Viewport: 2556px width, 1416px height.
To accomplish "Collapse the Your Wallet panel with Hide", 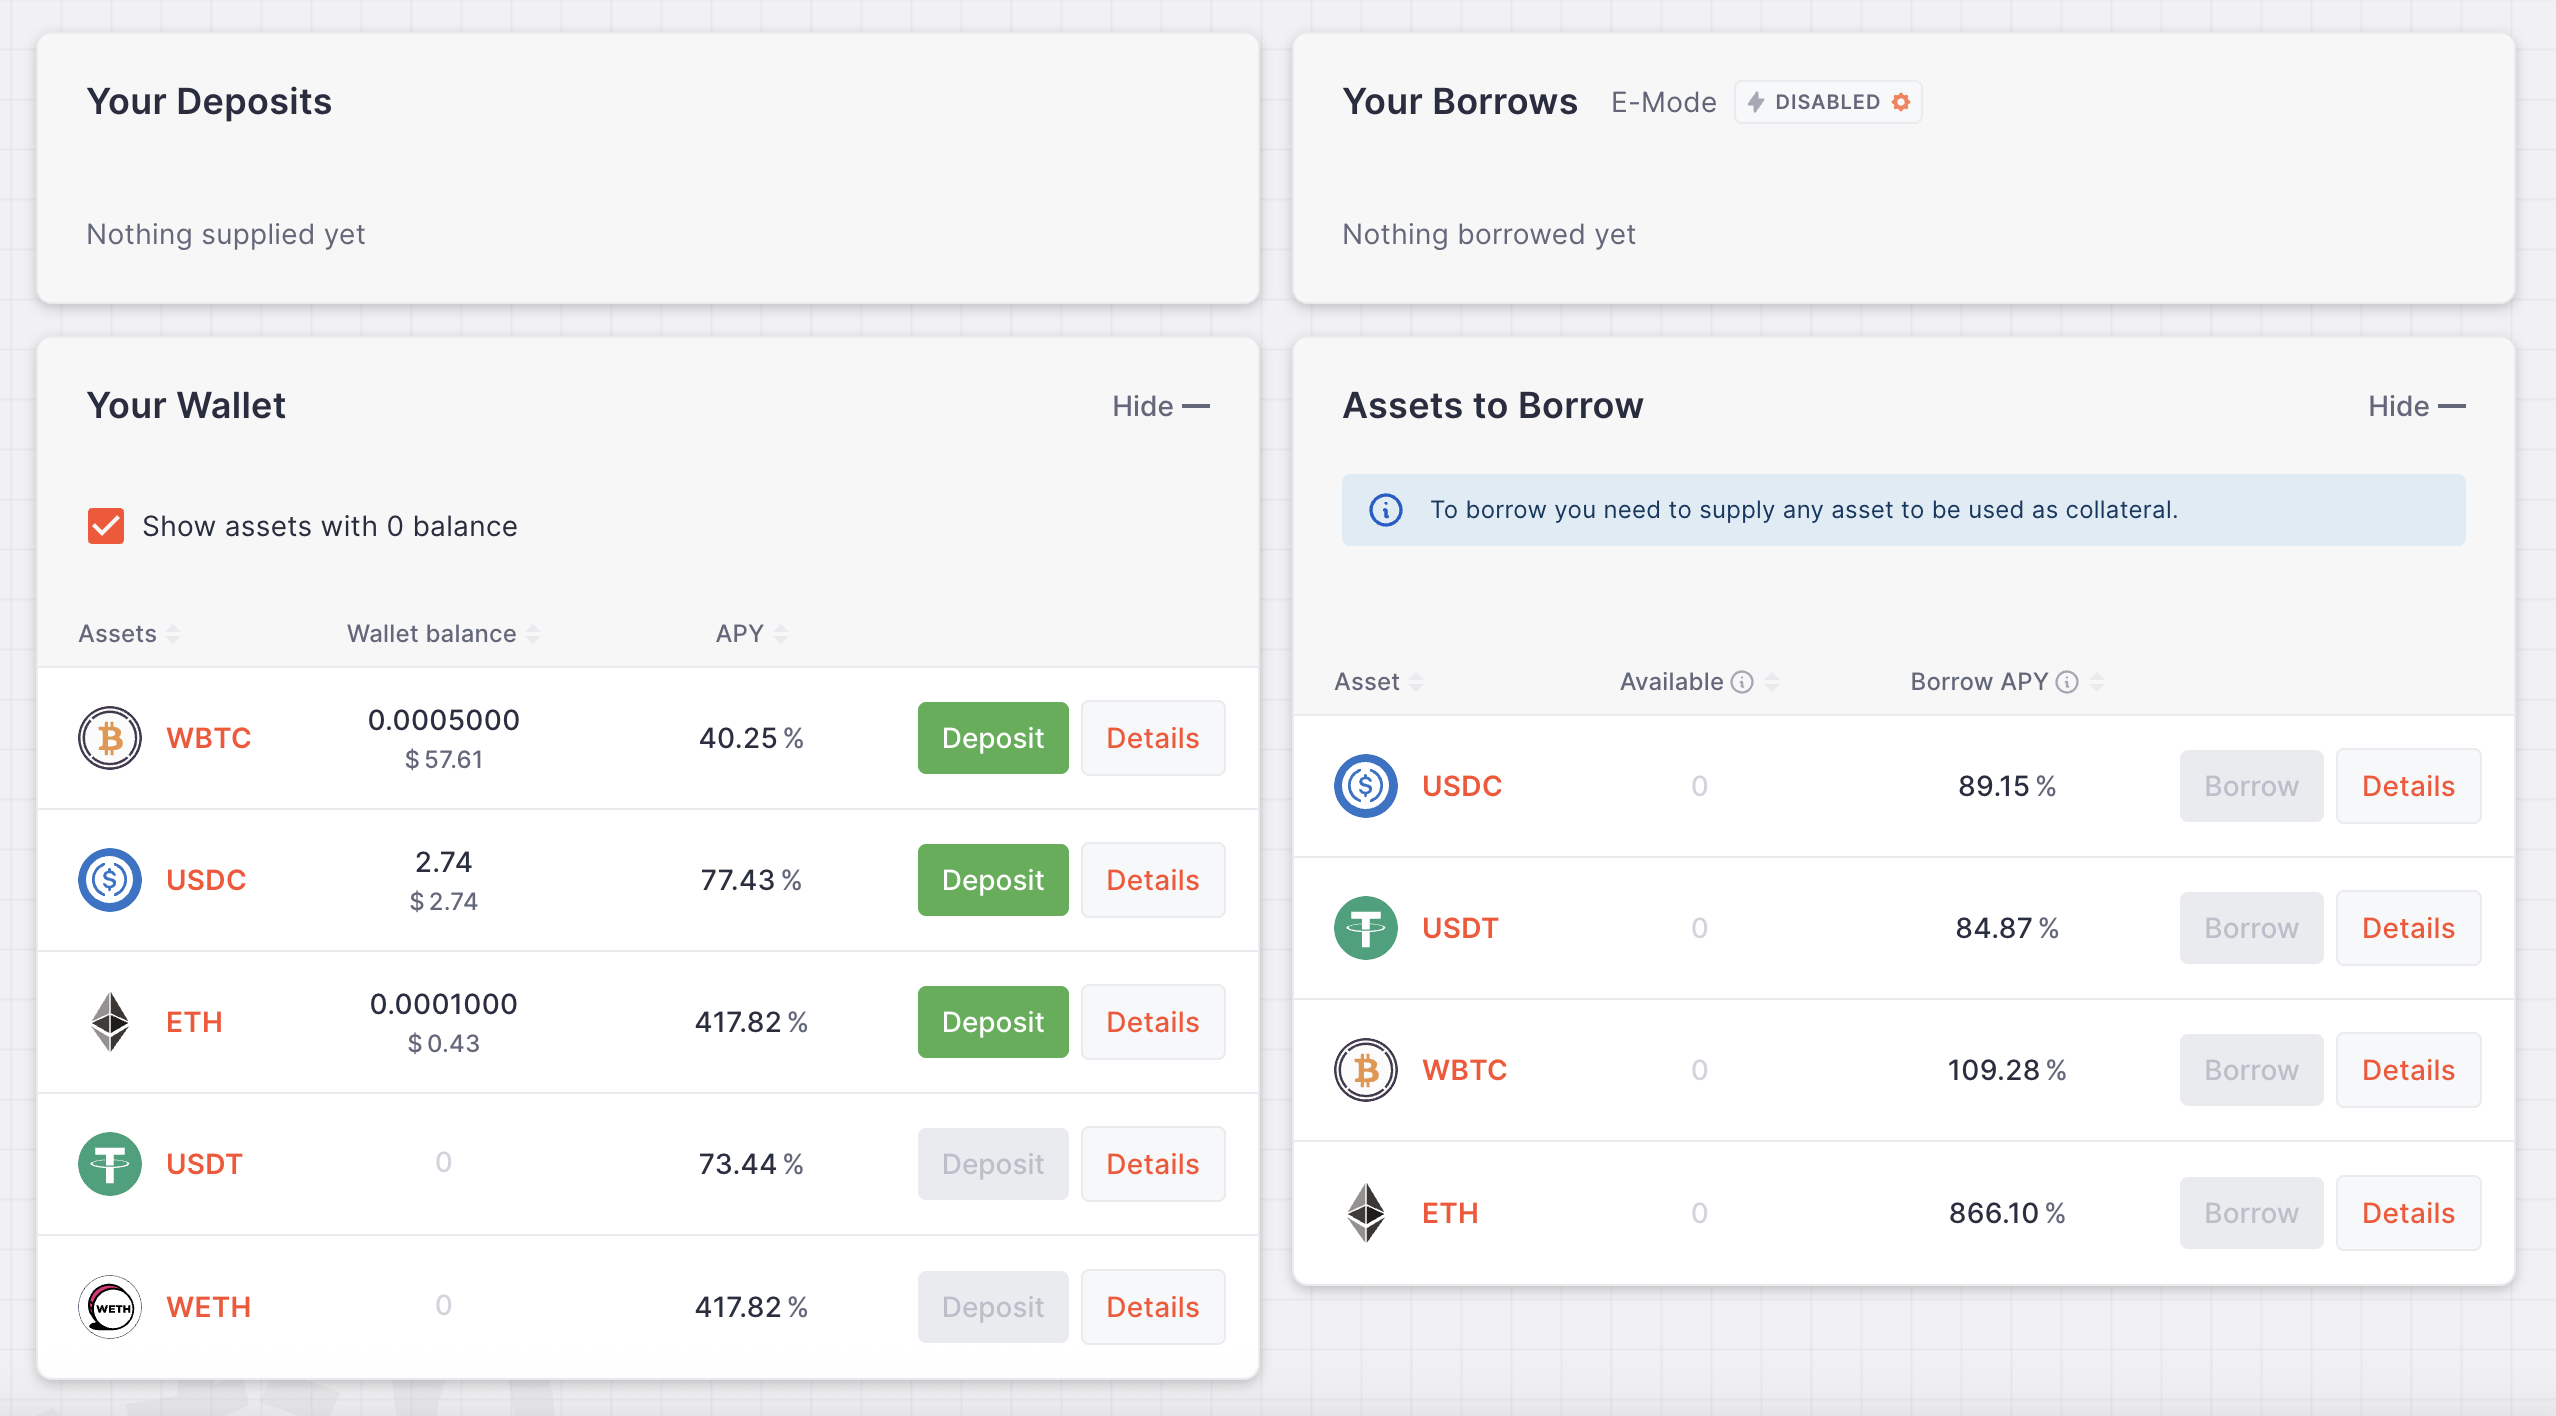I will pyautogui.click(x=1160, y=406).
